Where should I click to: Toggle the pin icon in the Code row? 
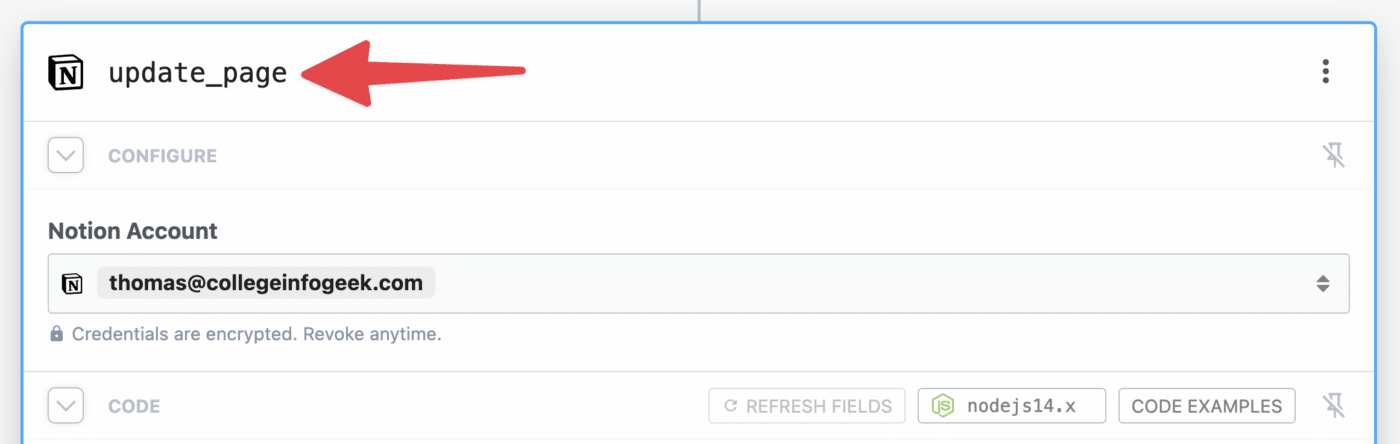pyautogui.click(x=1333, y=406)
